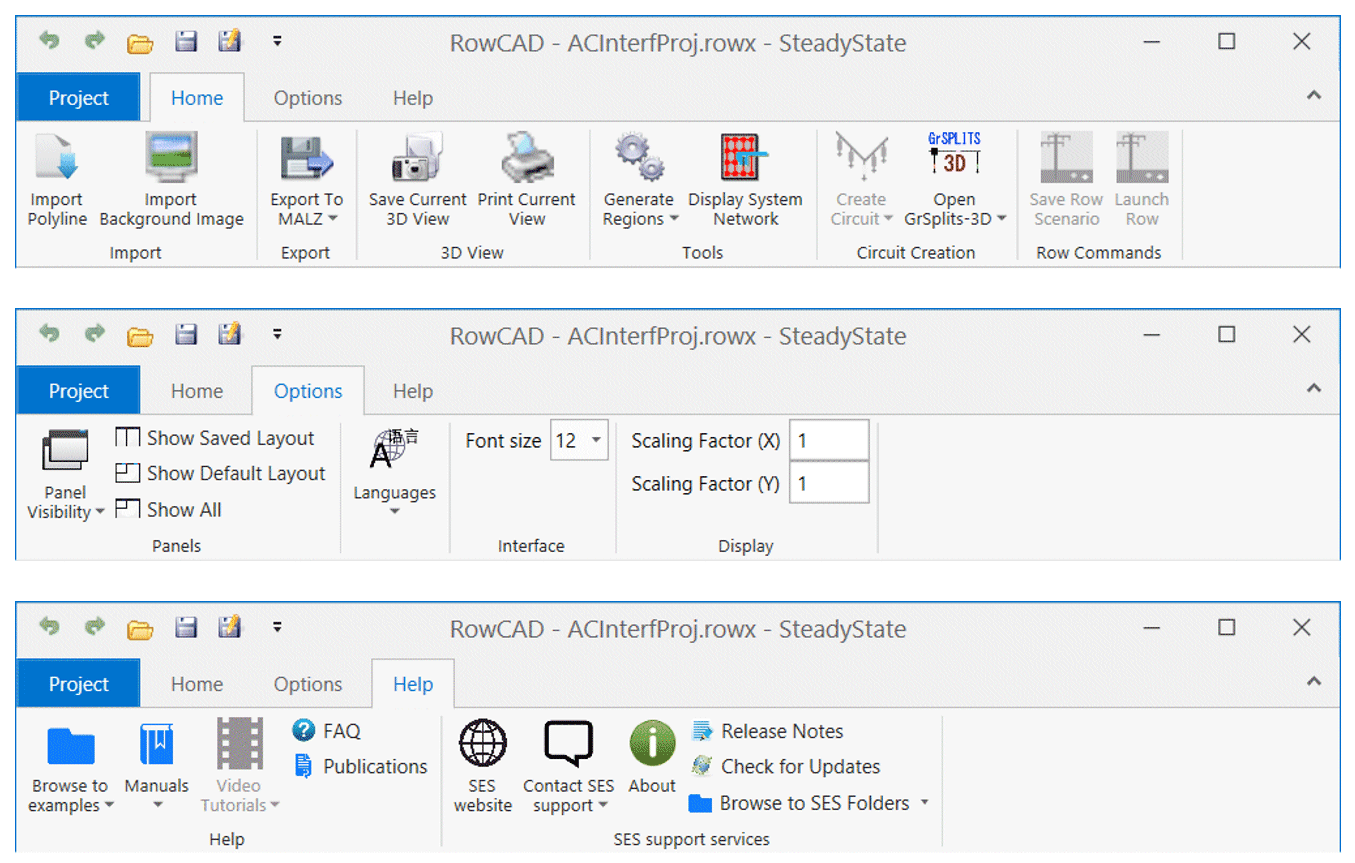Open quick access customize arrow, bottom window

[277, 628]
